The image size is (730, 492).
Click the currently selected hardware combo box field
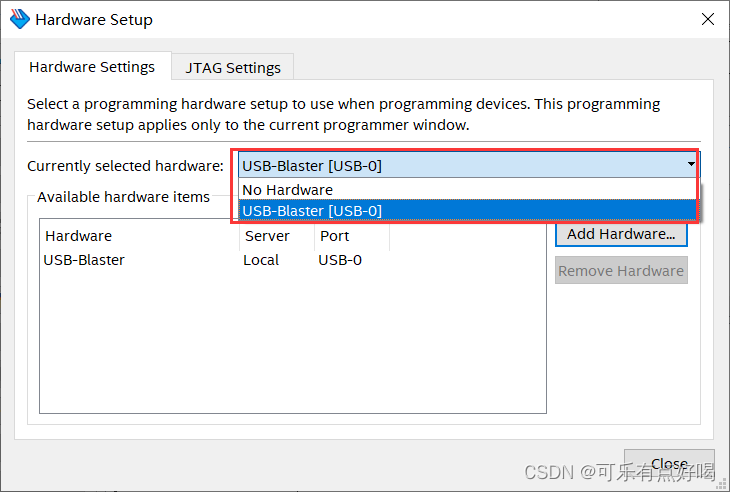460,165
